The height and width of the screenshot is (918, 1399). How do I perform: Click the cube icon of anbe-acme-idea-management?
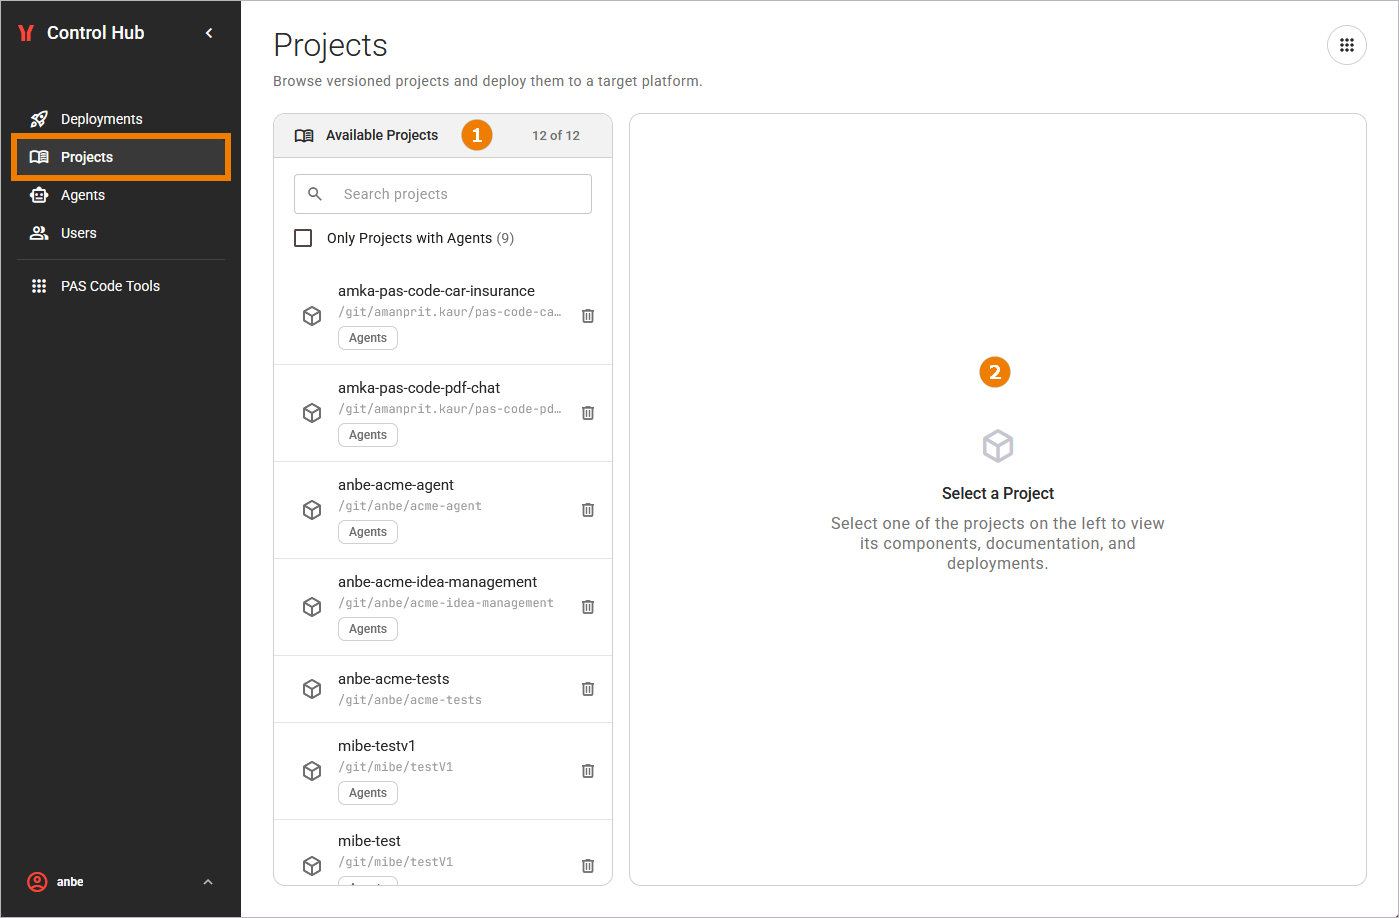click(x=312, y=607)
